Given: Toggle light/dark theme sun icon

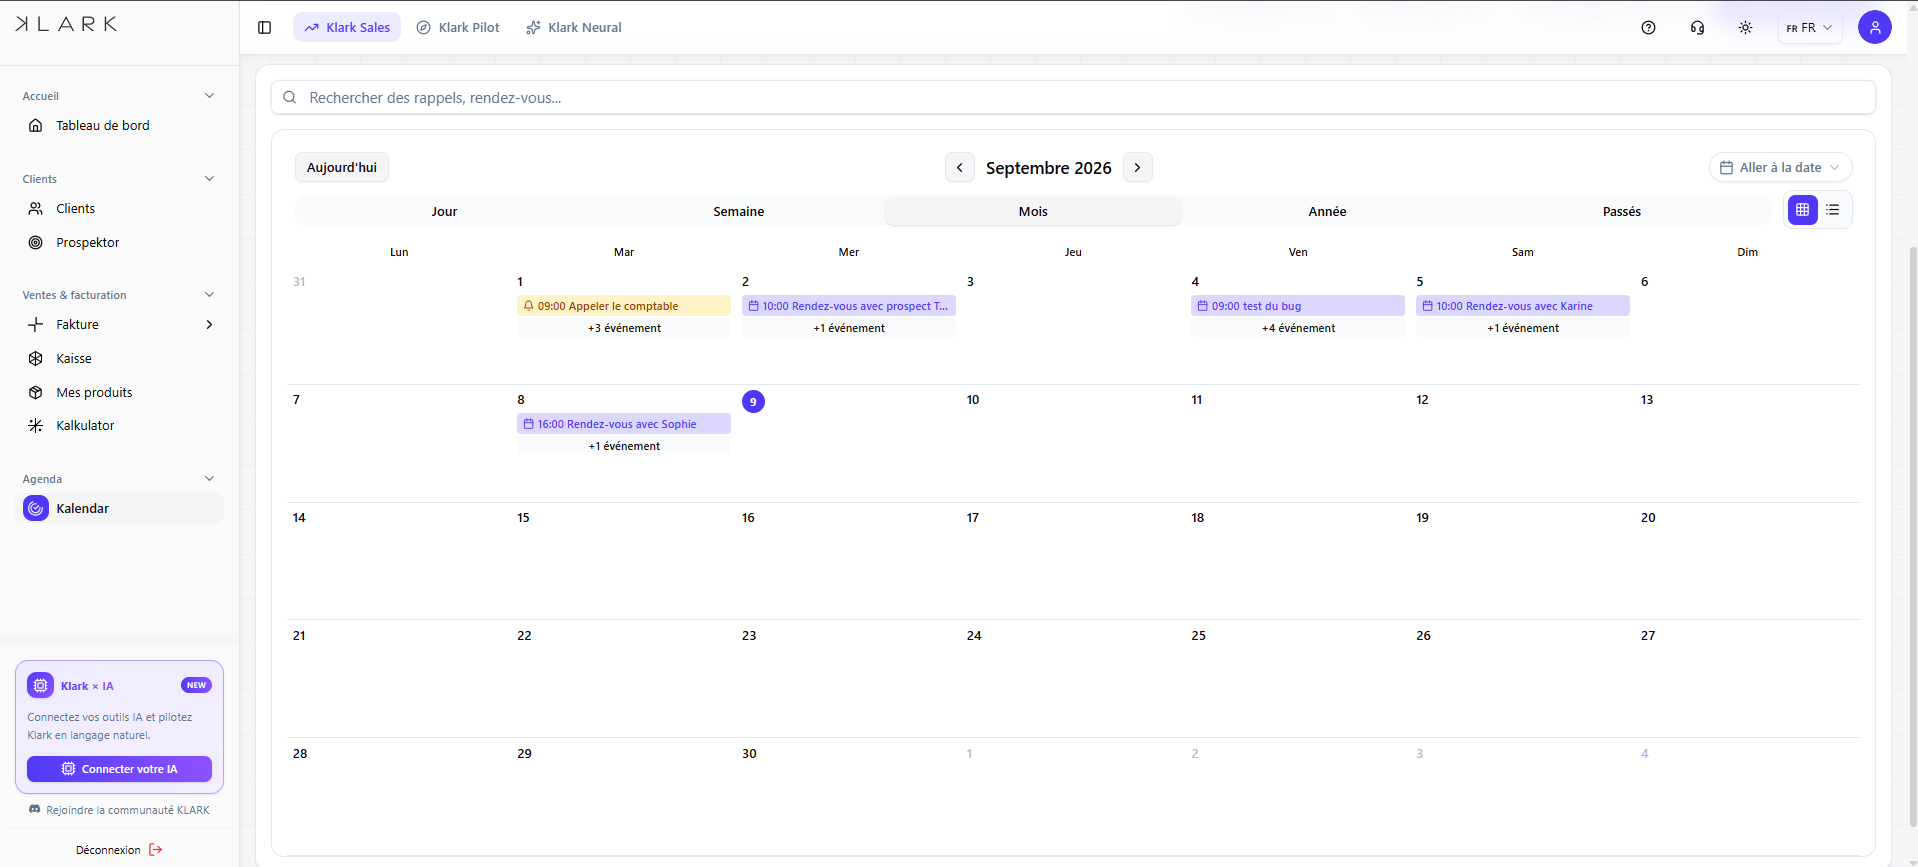Looking at the screenshot, I should 1745,27.
